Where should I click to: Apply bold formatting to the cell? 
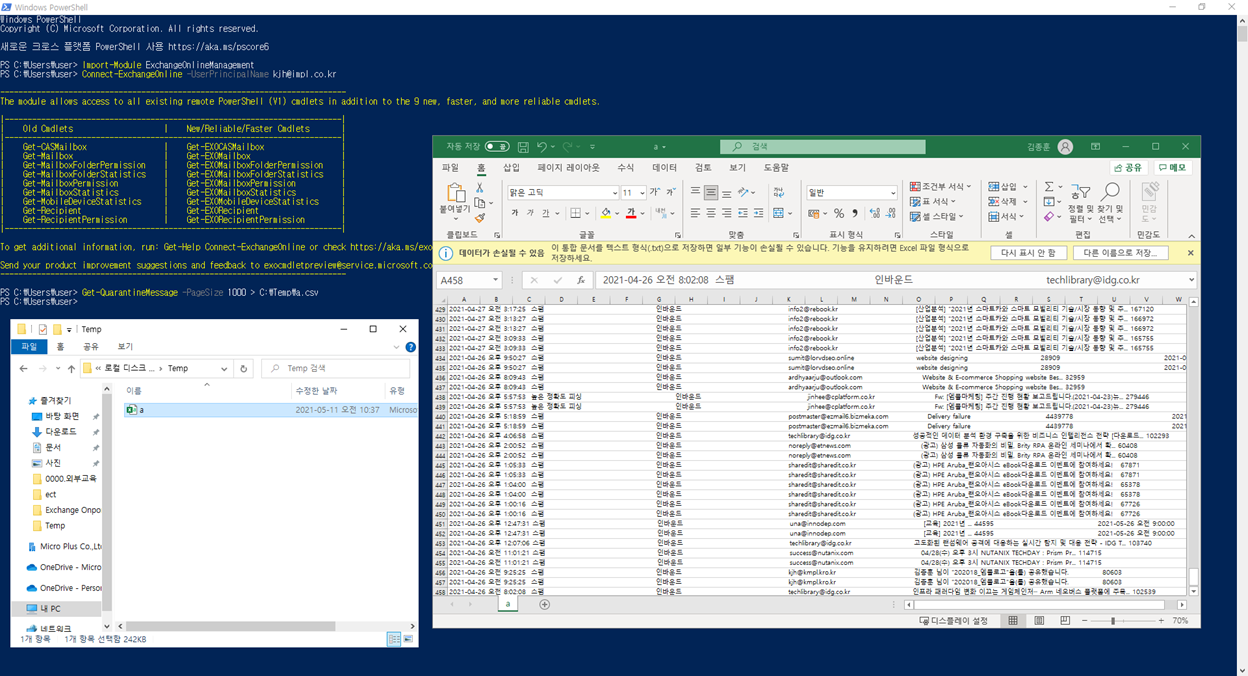pos(514,213)
